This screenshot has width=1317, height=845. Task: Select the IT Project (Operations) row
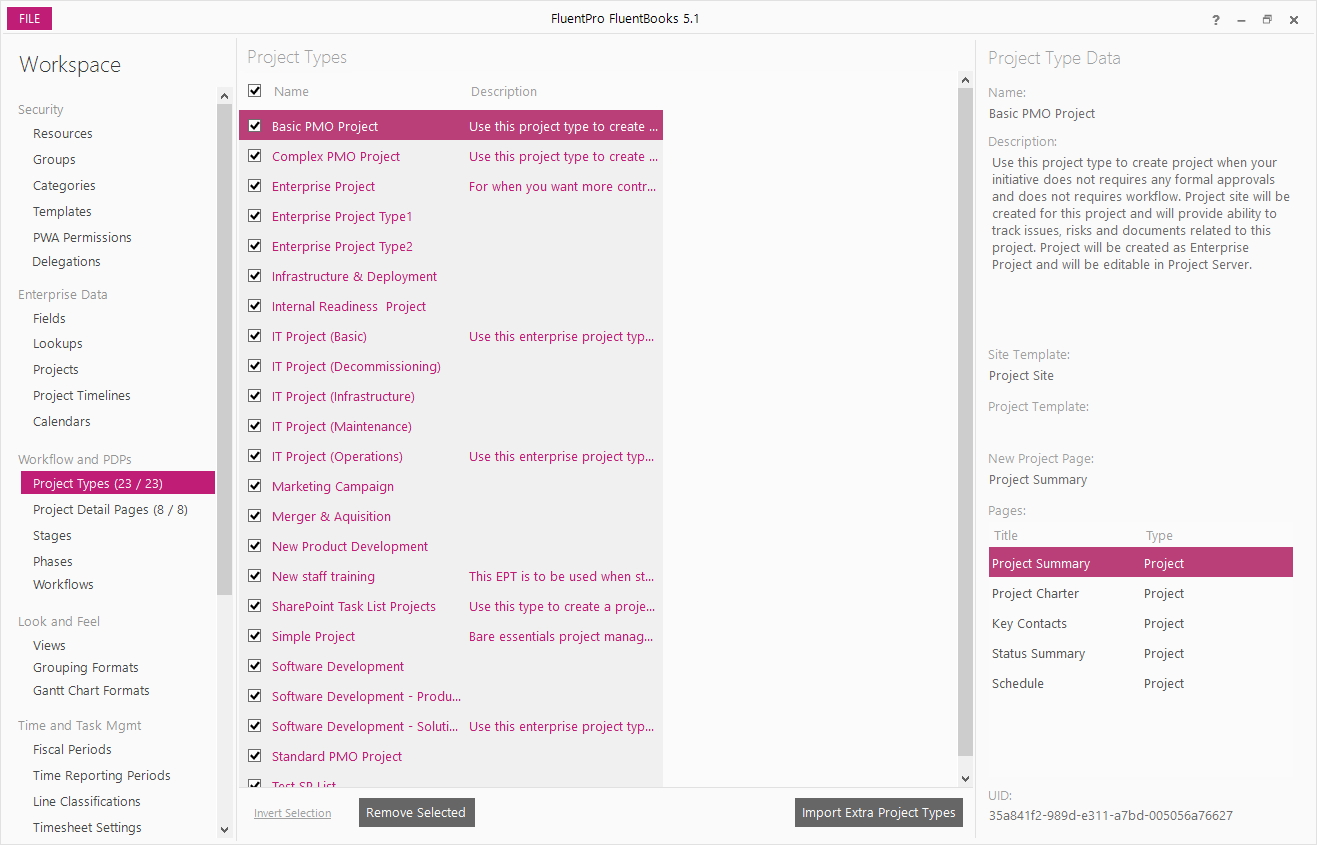point(451,456)
